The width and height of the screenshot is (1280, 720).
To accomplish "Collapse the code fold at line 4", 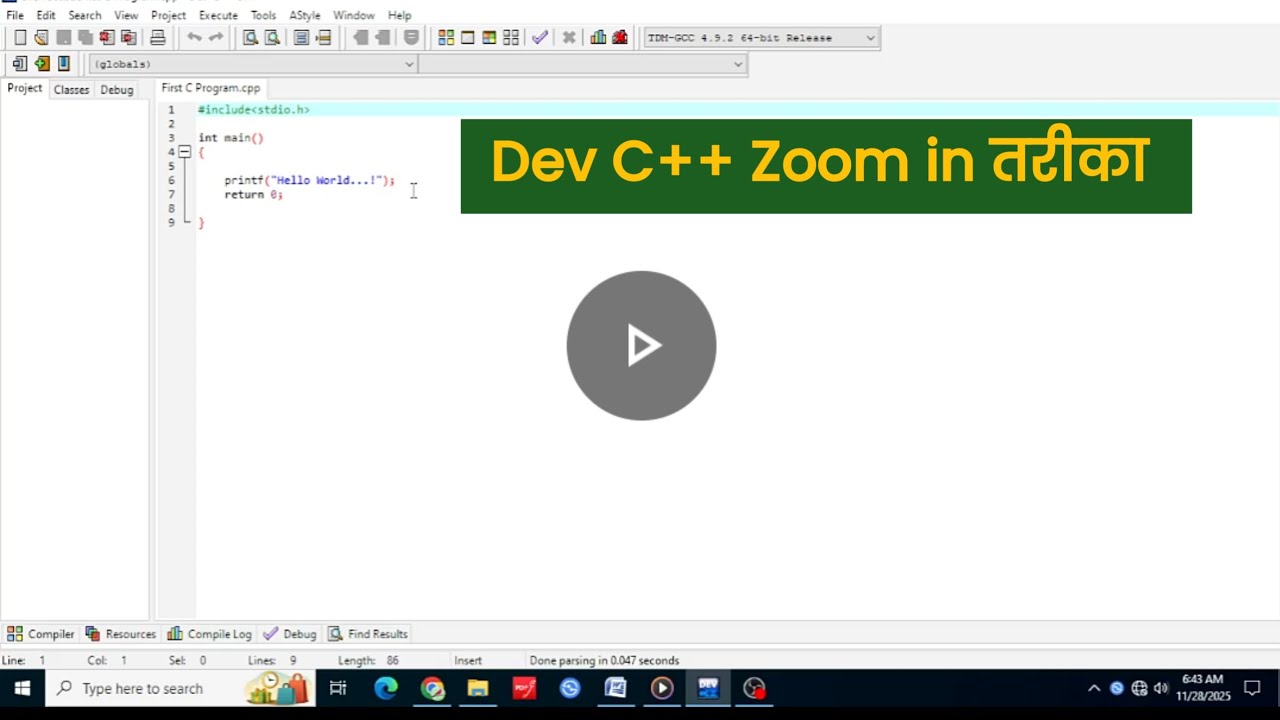I will tap(185, 152).
